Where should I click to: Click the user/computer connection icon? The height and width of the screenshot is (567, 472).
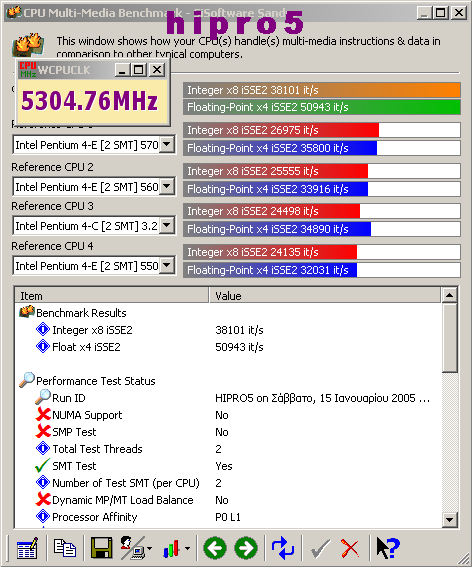pyautogui.click(x=132, y=548)
